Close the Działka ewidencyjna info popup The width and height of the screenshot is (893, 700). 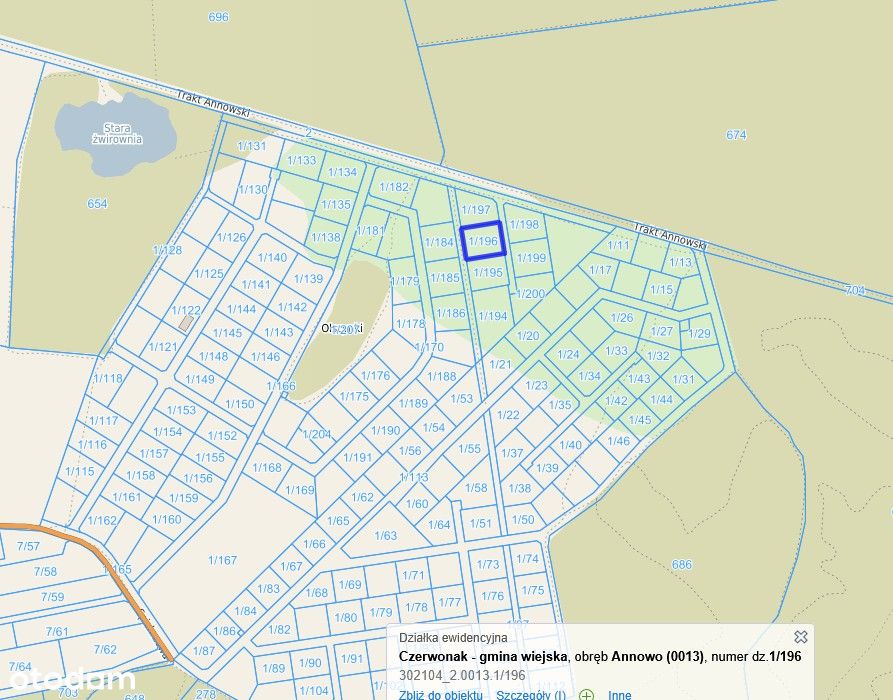tap(800, 636)
